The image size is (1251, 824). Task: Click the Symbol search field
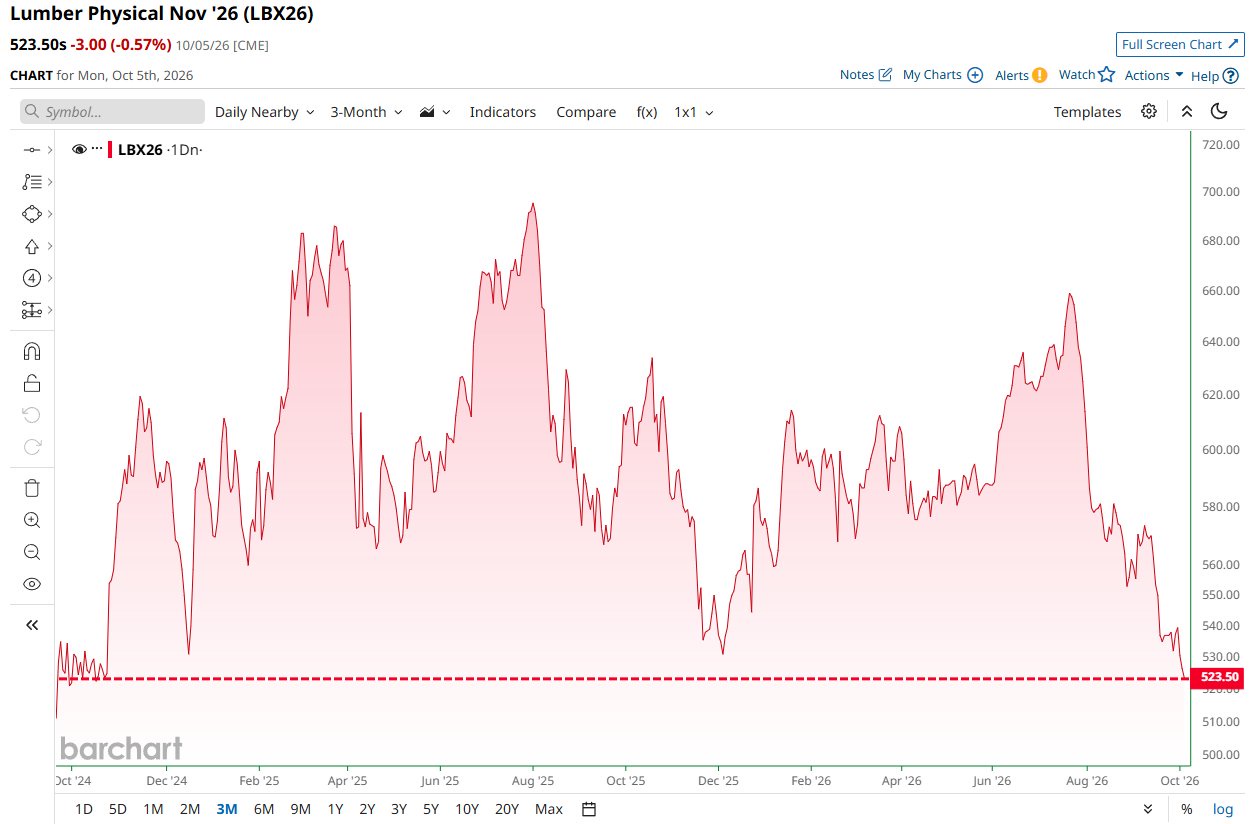pos(112,112)
